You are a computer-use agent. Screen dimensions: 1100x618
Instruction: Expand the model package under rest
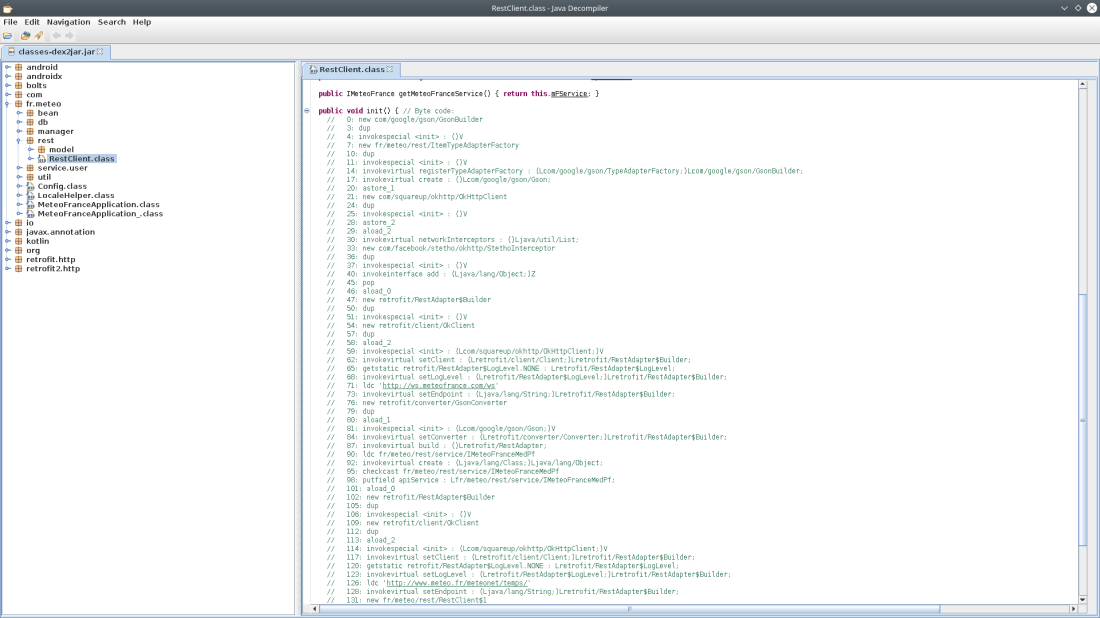(30, 150)
